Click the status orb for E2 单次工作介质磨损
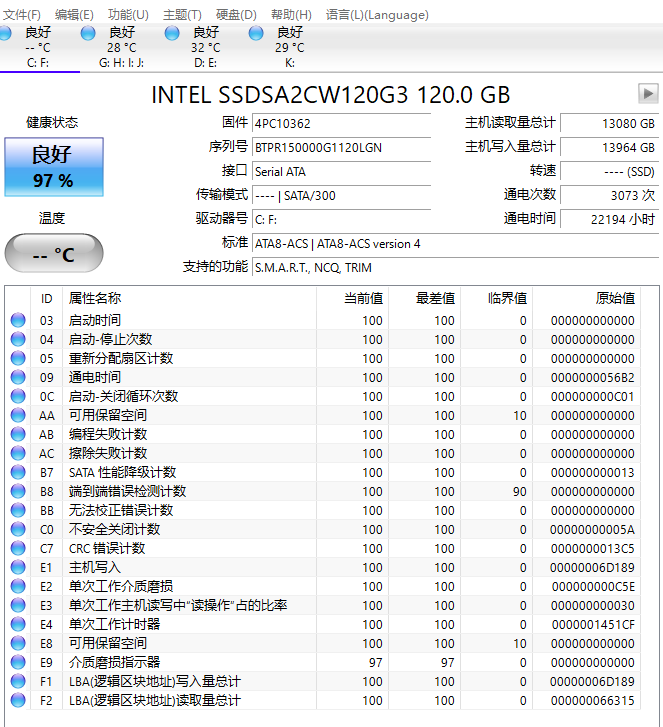Image resolution: width=663 pixels, height=727 pixels. click(18, 587)
